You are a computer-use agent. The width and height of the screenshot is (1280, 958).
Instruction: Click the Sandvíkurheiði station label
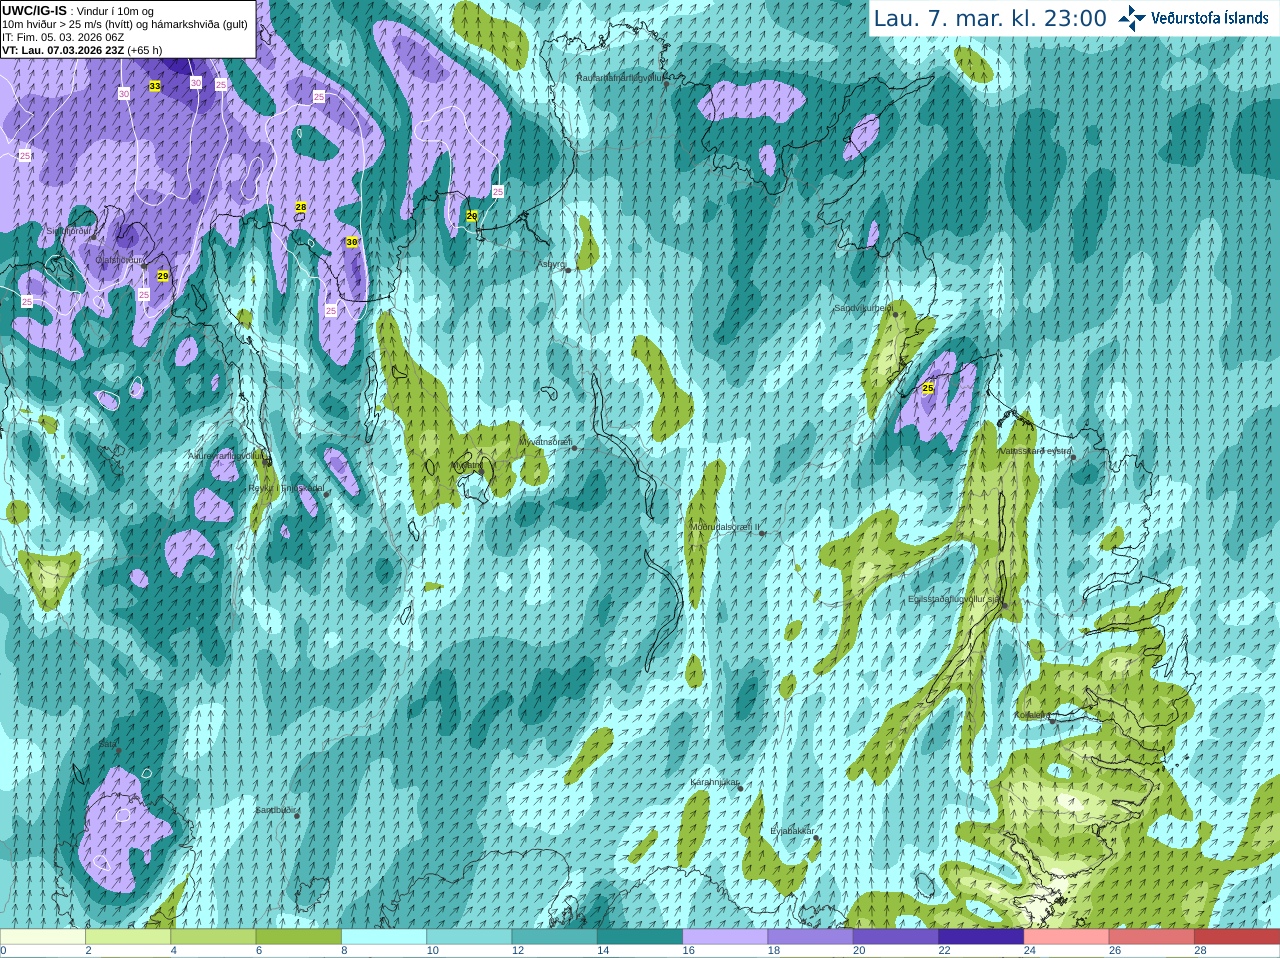864,308
